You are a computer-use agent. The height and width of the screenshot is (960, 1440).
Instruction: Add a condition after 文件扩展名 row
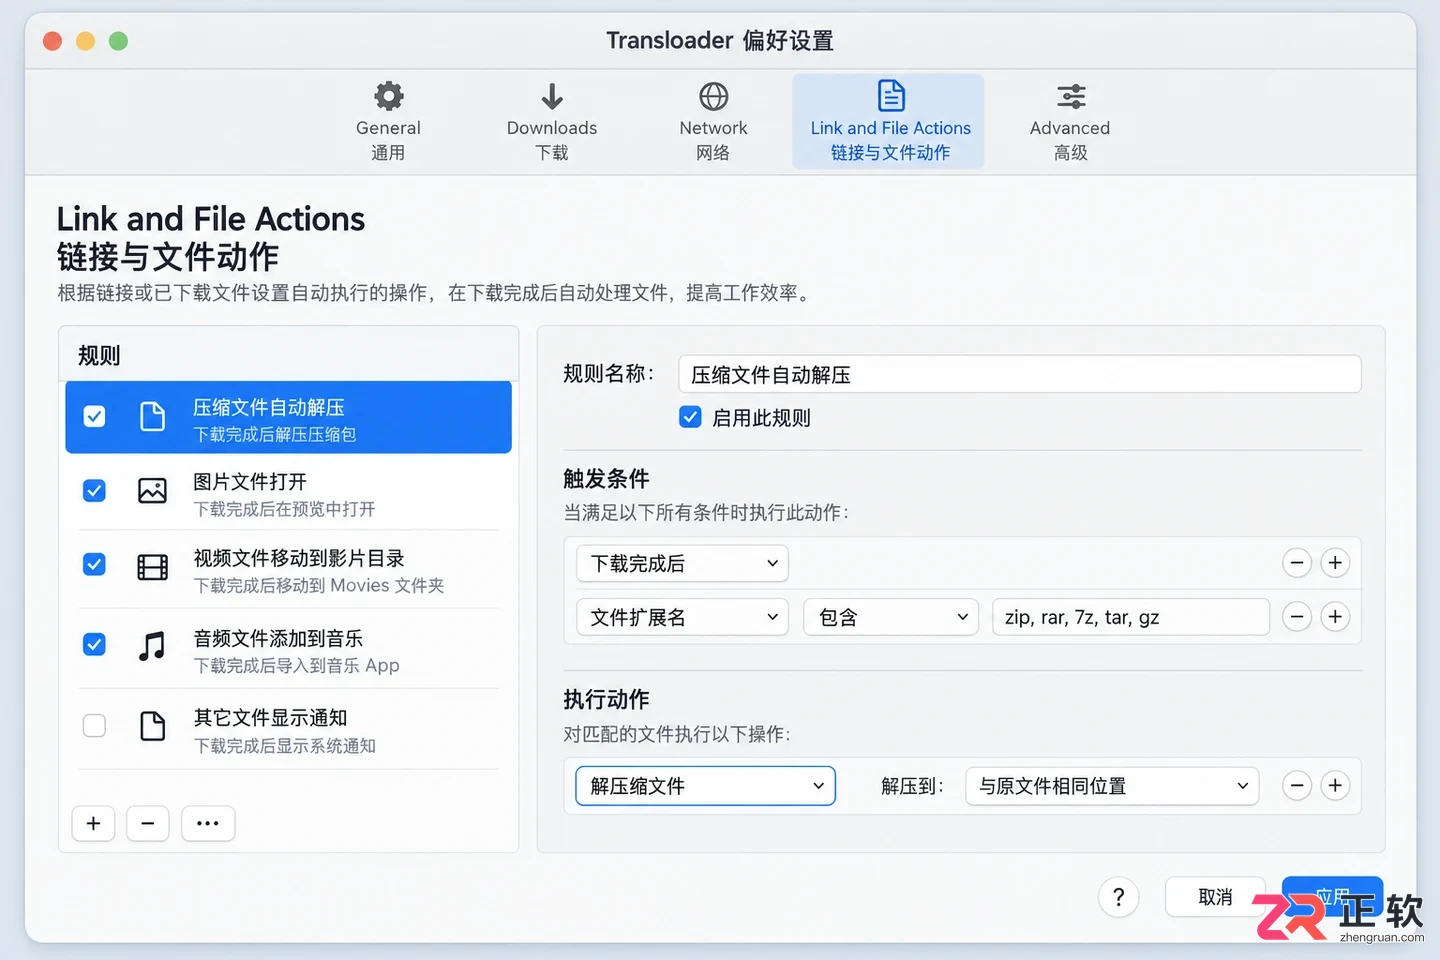tap(1335, 617)
